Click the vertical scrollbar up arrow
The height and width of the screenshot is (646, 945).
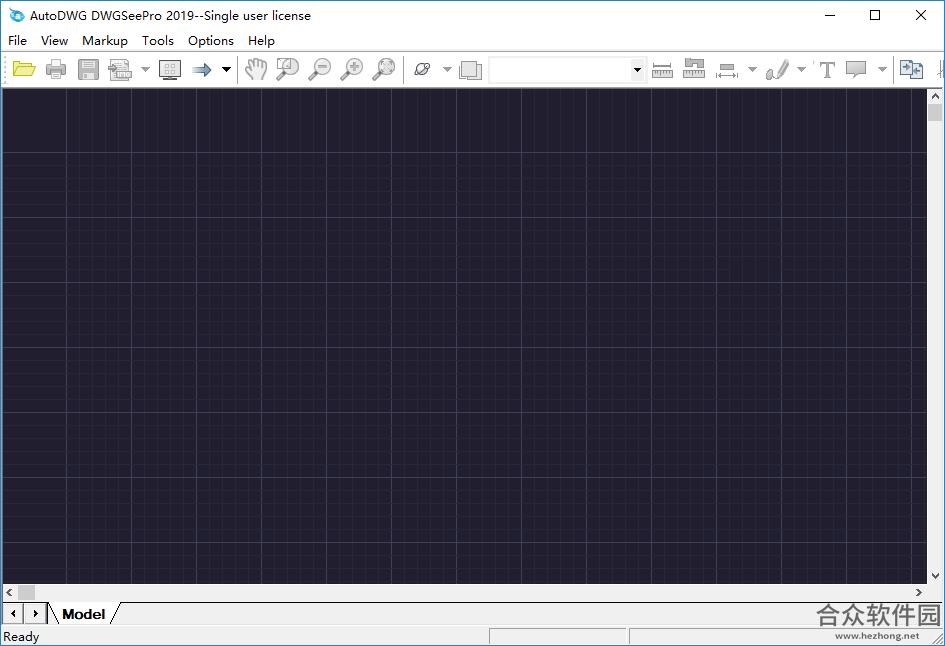[935, 96]
